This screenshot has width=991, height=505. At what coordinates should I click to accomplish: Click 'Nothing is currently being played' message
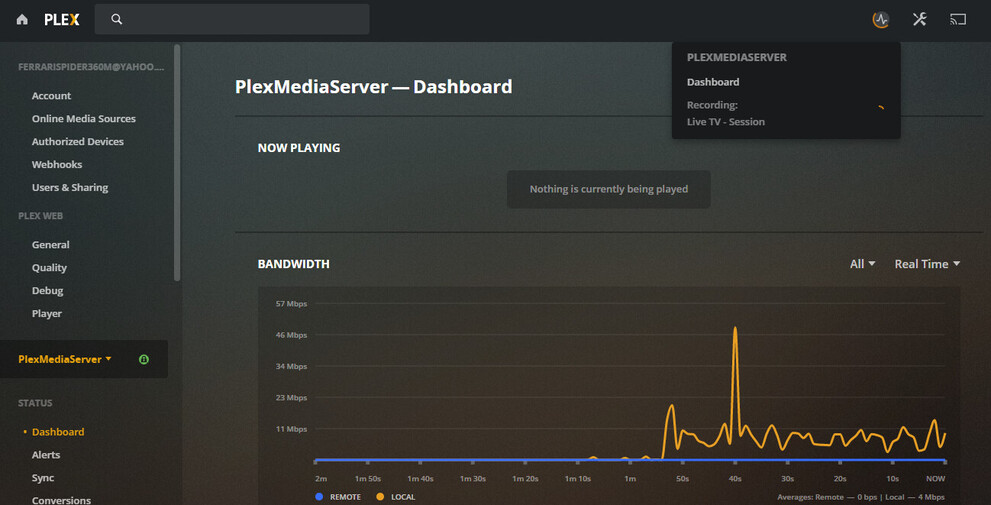[x=609, y=189]
